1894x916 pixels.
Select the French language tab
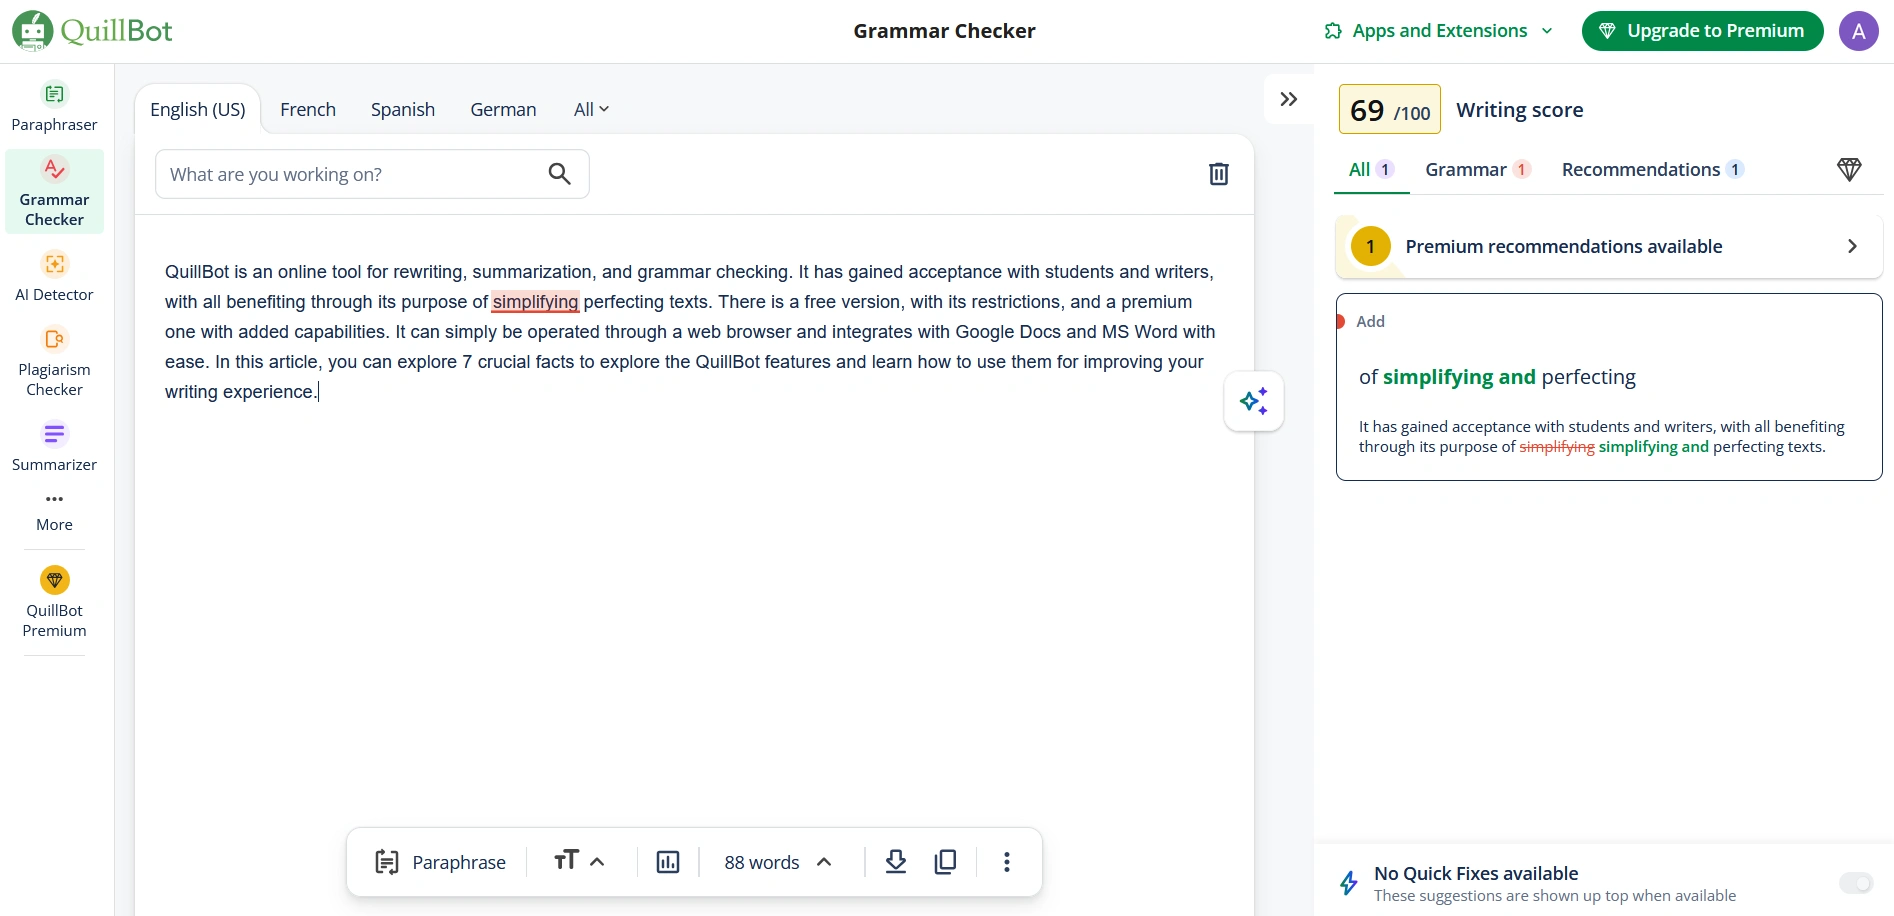pos(307,108)
